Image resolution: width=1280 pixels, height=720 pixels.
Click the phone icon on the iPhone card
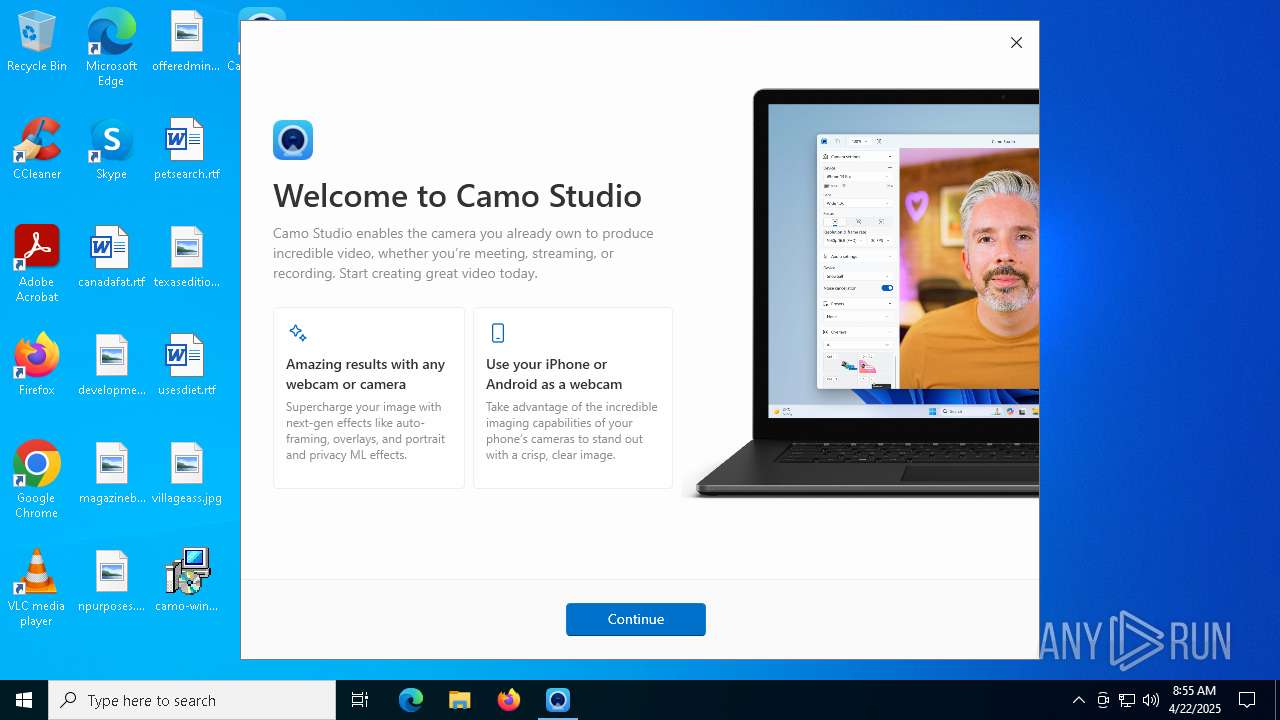point(497,333)
